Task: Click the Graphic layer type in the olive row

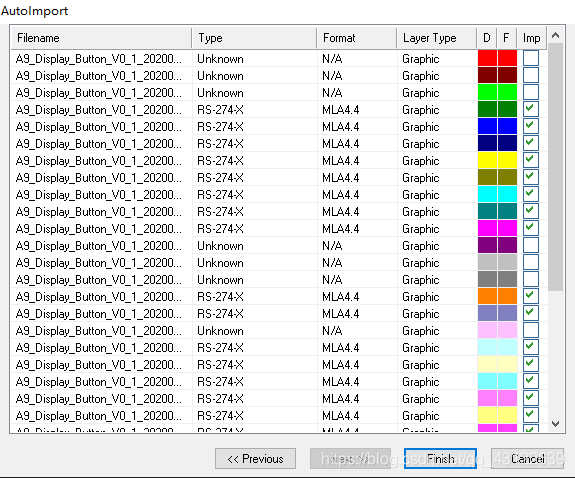Action: (420, 178)
